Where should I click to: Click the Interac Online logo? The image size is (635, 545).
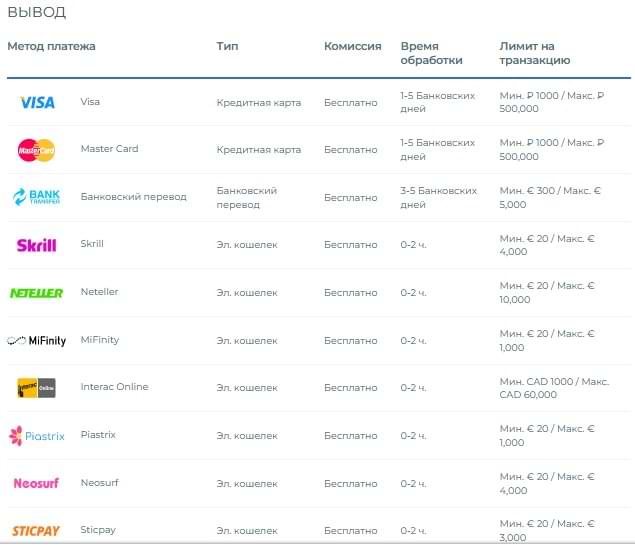(x=36, y=388)
